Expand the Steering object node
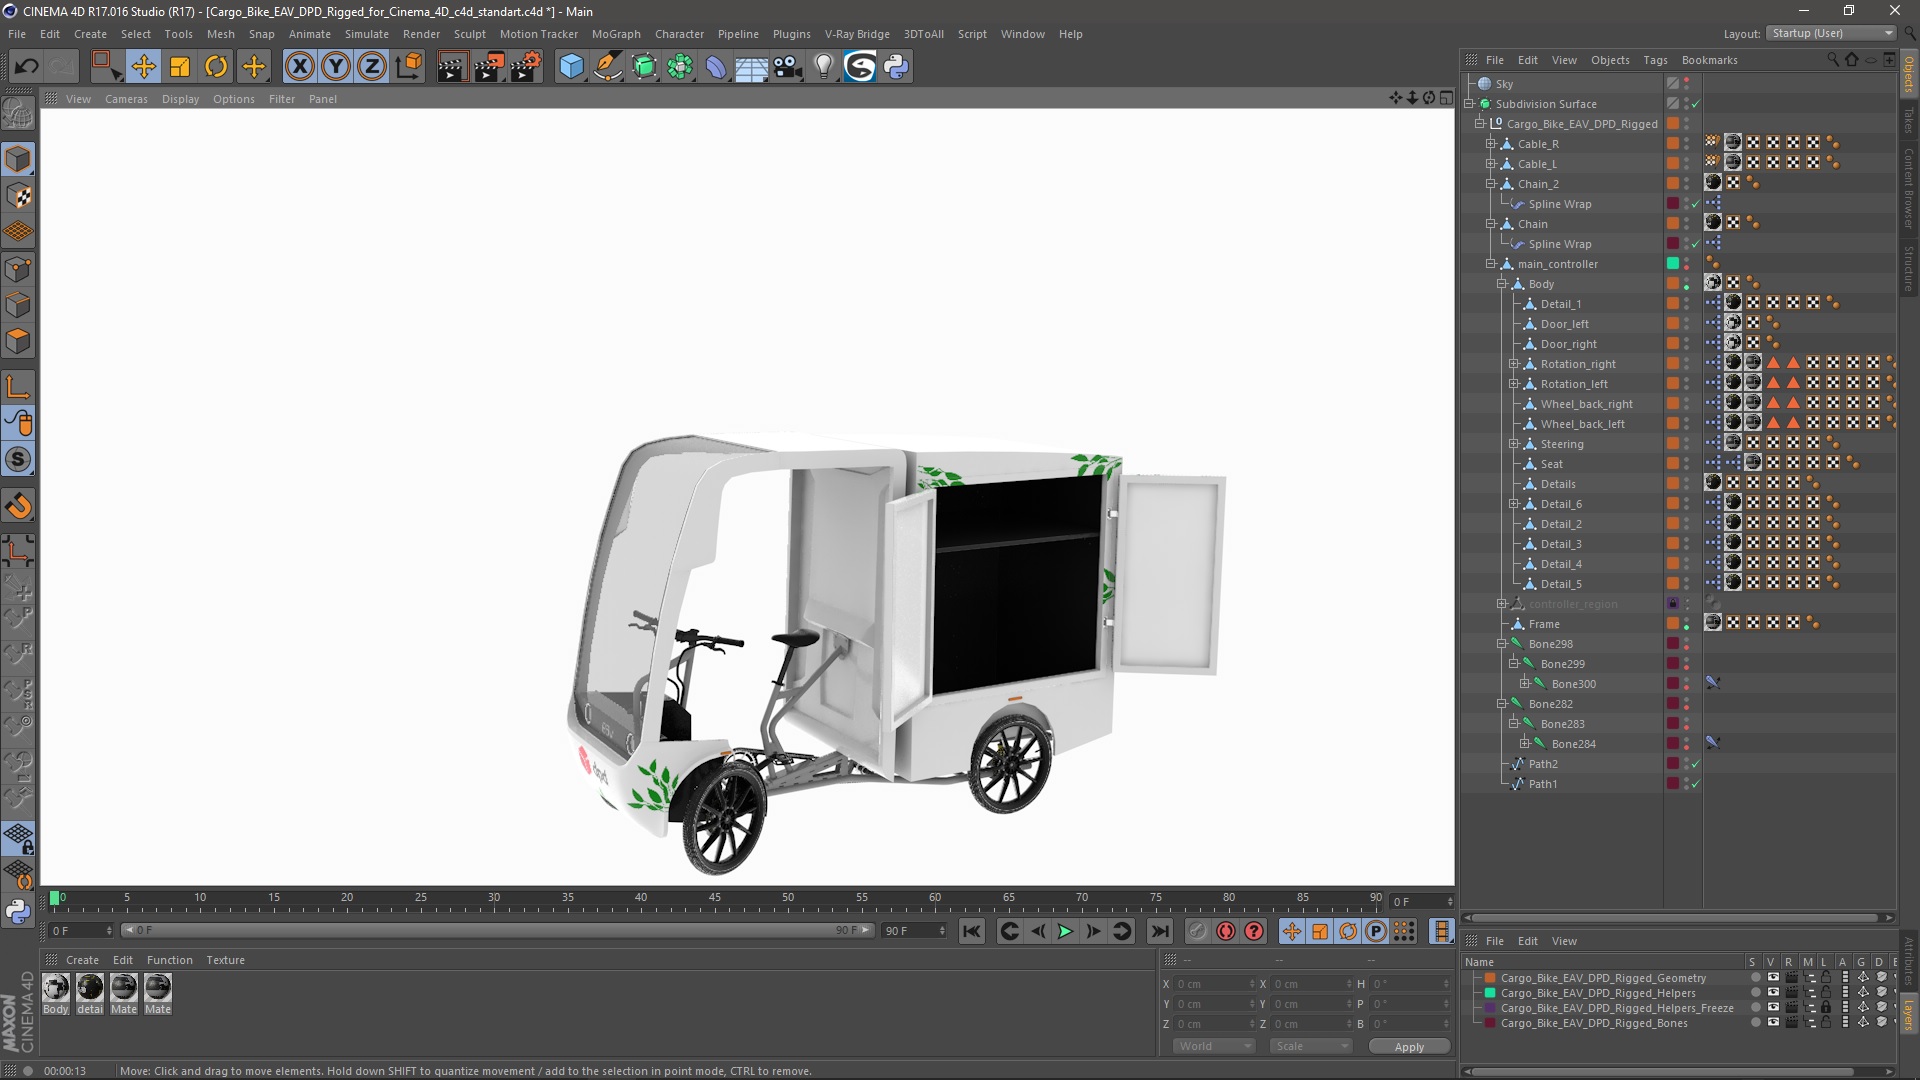This screenshot has width=1920, height=1080. 1514,444
